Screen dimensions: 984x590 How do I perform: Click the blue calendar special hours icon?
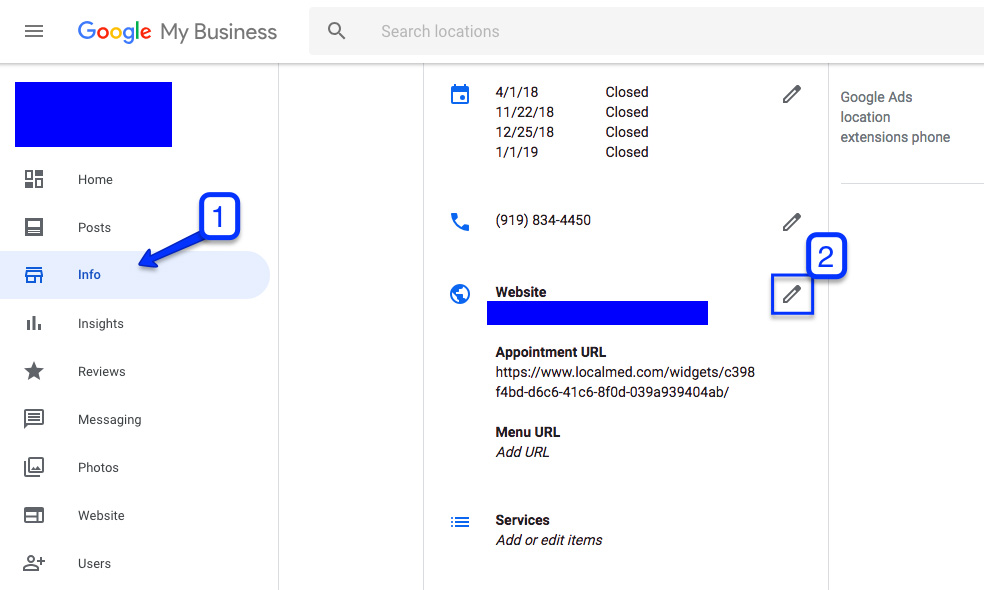point(460,95)
